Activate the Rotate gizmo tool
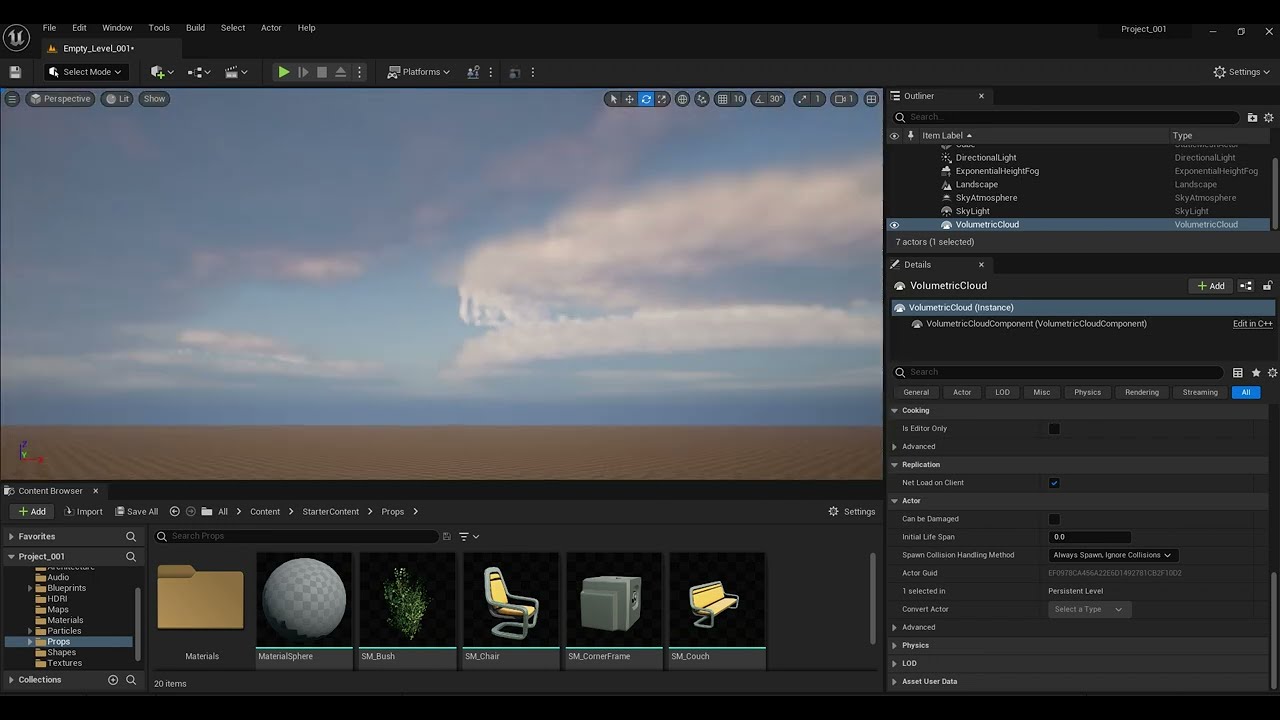The height and width of the screenshot is (720, 1280). (646, 99)
